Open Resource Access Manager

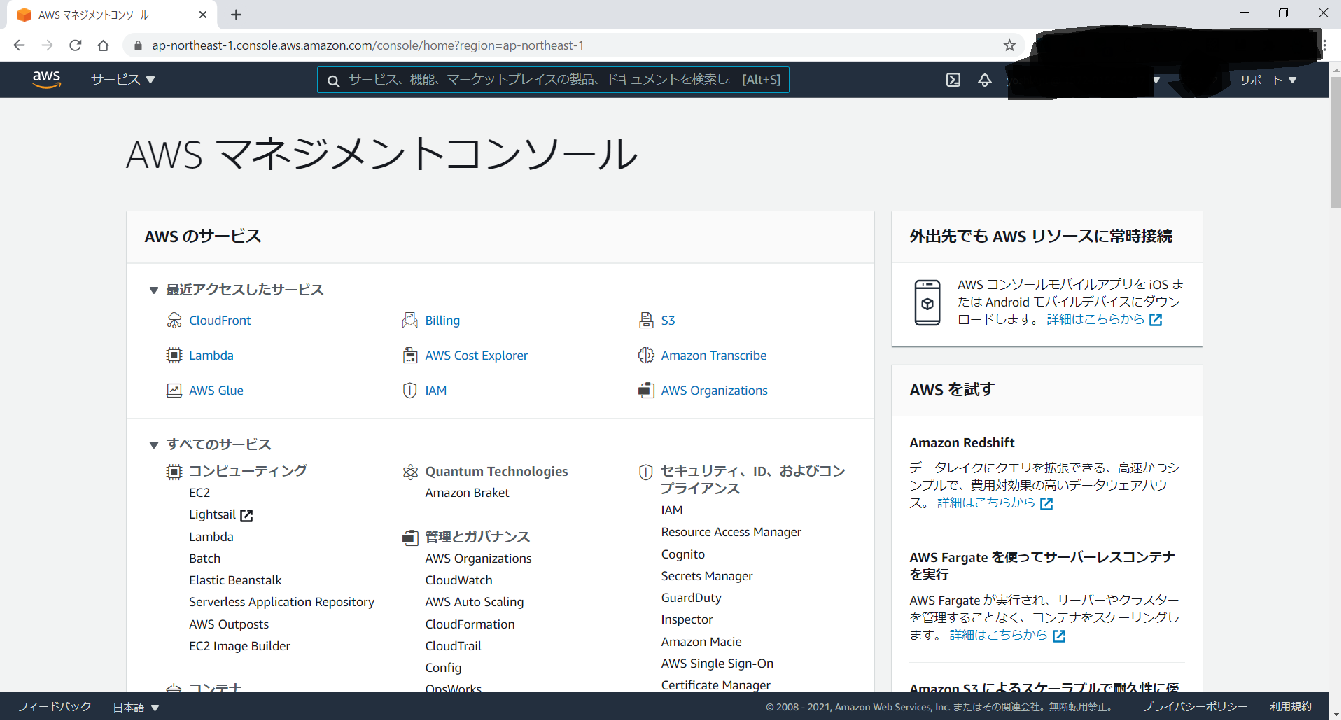731,532
